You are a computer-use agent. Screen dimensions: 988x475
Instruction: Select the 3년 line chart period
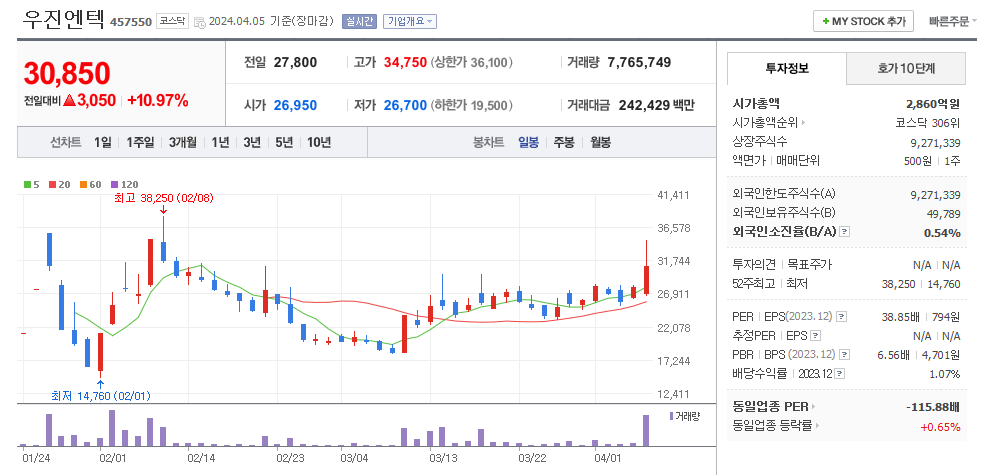point(252,142)
